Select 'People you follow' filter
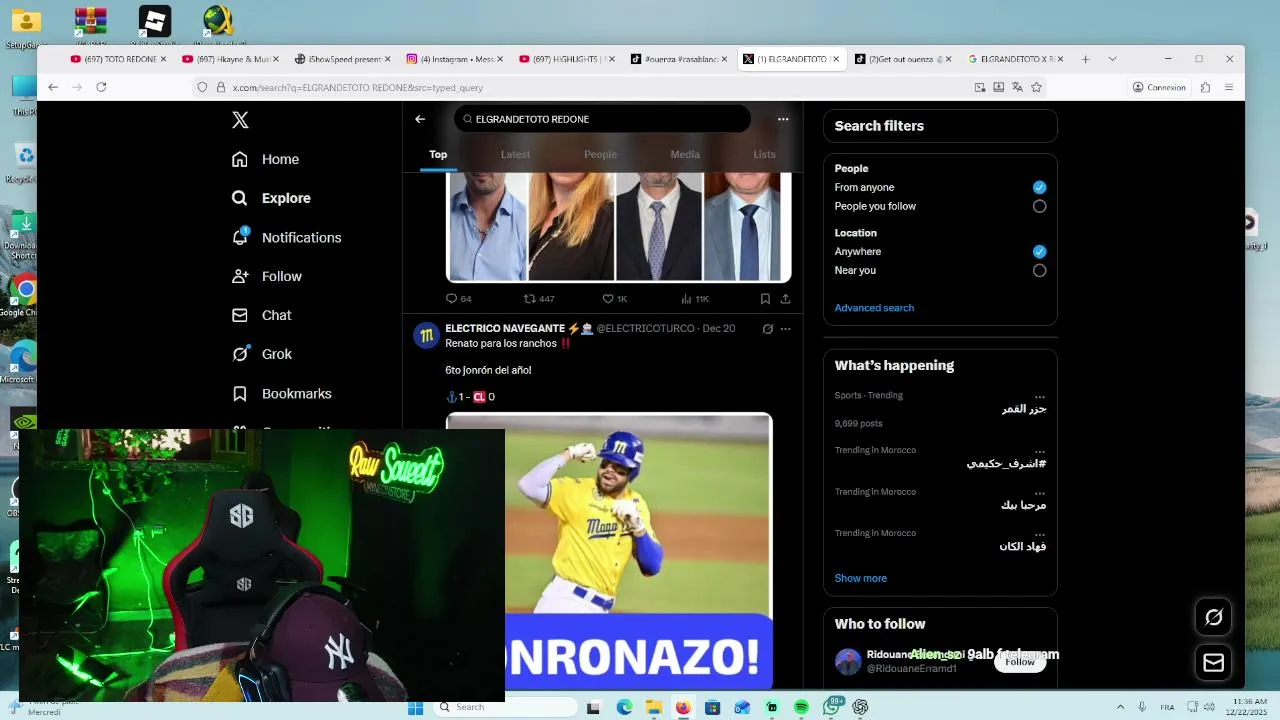This screenshot has height=720, width=1280. click(1039, 206)
